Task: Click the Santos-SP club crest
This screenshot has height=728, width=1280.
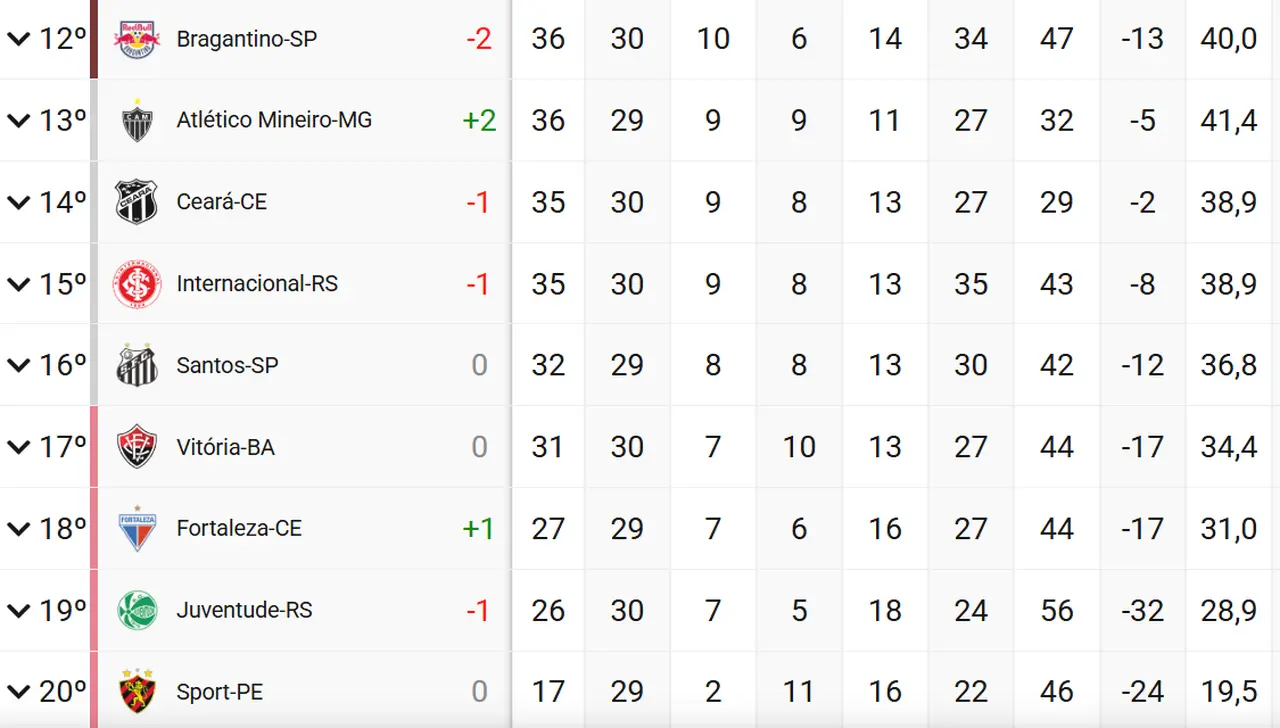Action: tap(136, 365)
